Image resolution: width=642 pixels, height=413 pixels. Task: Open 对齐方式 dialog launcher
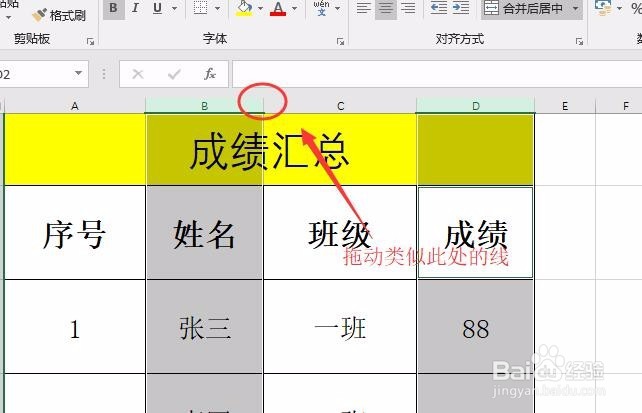pos(579,41)
